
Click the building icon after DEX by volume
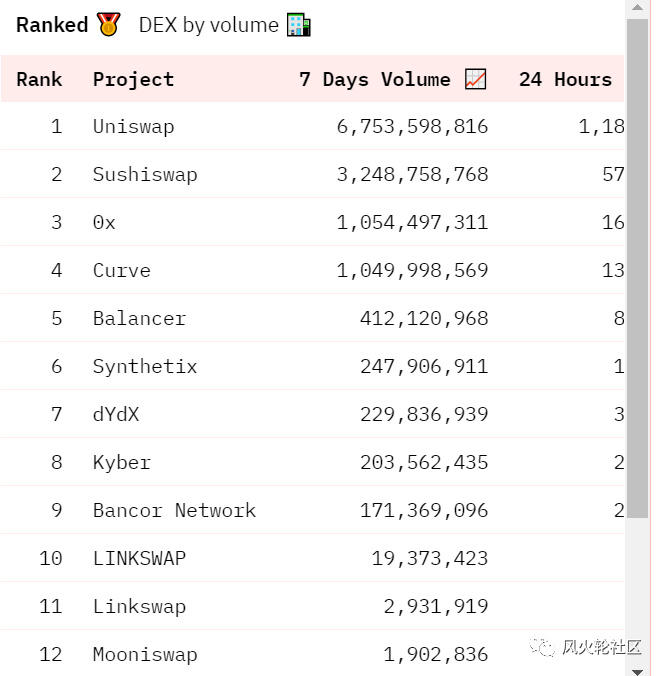299,25
